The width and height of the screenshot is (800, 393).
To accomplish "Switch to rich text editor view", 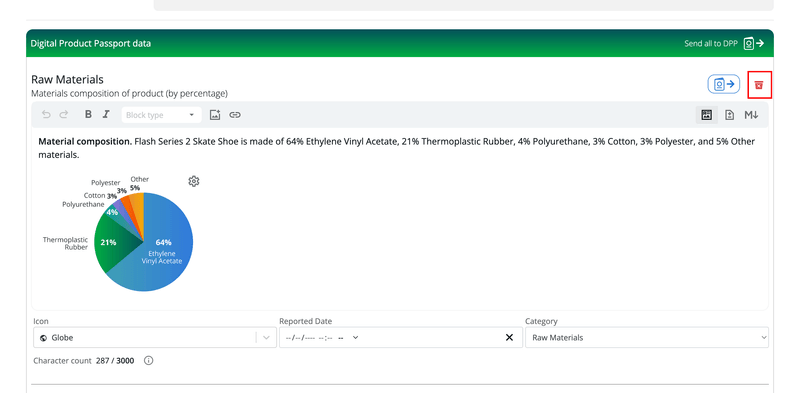I will click(707, 115).
